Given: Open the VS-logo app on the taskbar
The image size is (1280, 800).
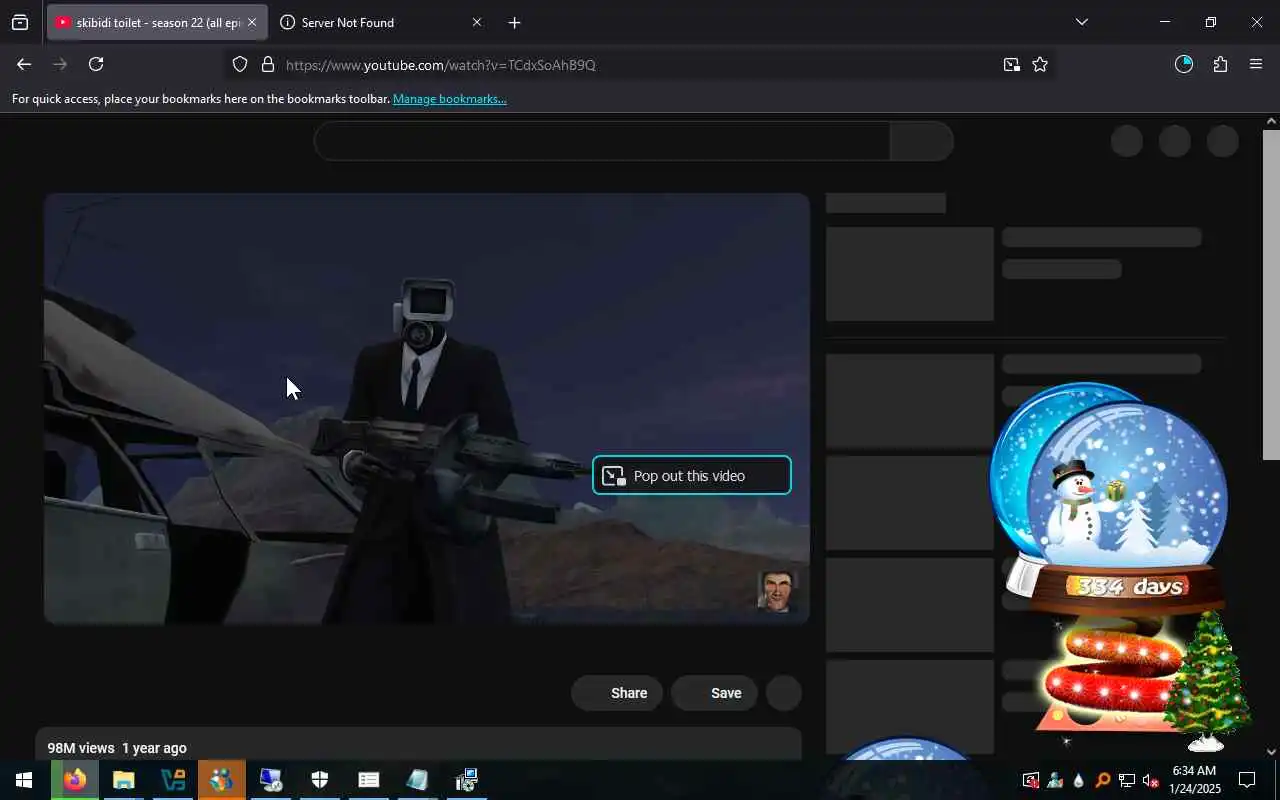Looking at the screenshot, I should [x=172, y=780].
